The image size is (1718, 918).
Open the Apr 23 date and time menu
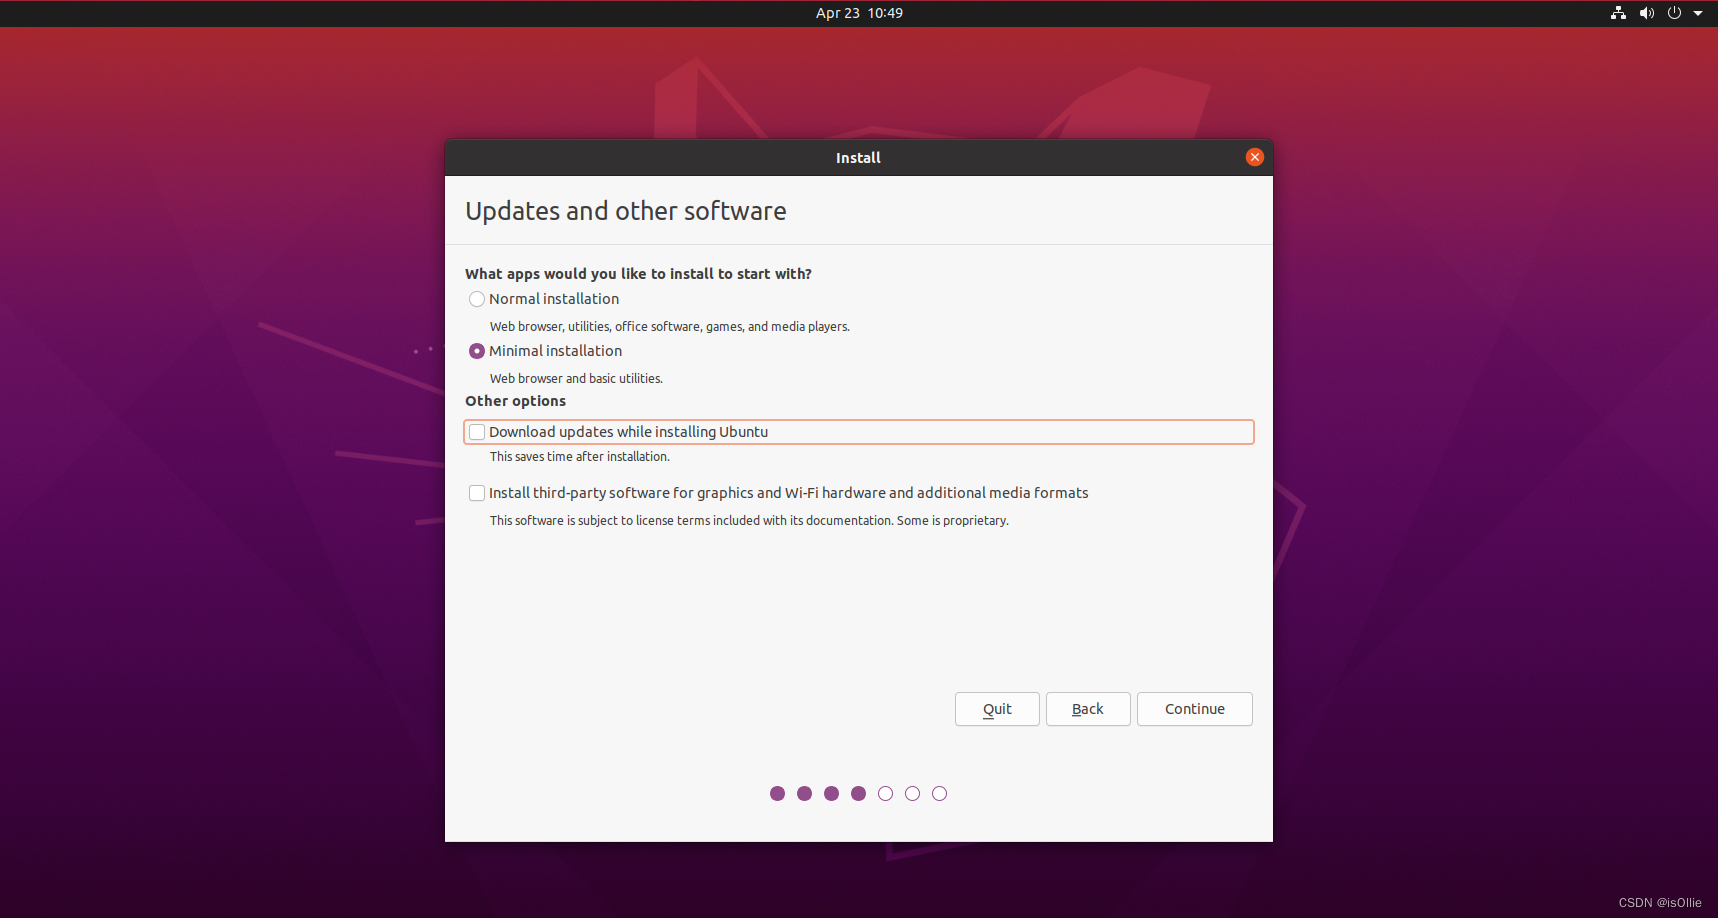[858, 13]
